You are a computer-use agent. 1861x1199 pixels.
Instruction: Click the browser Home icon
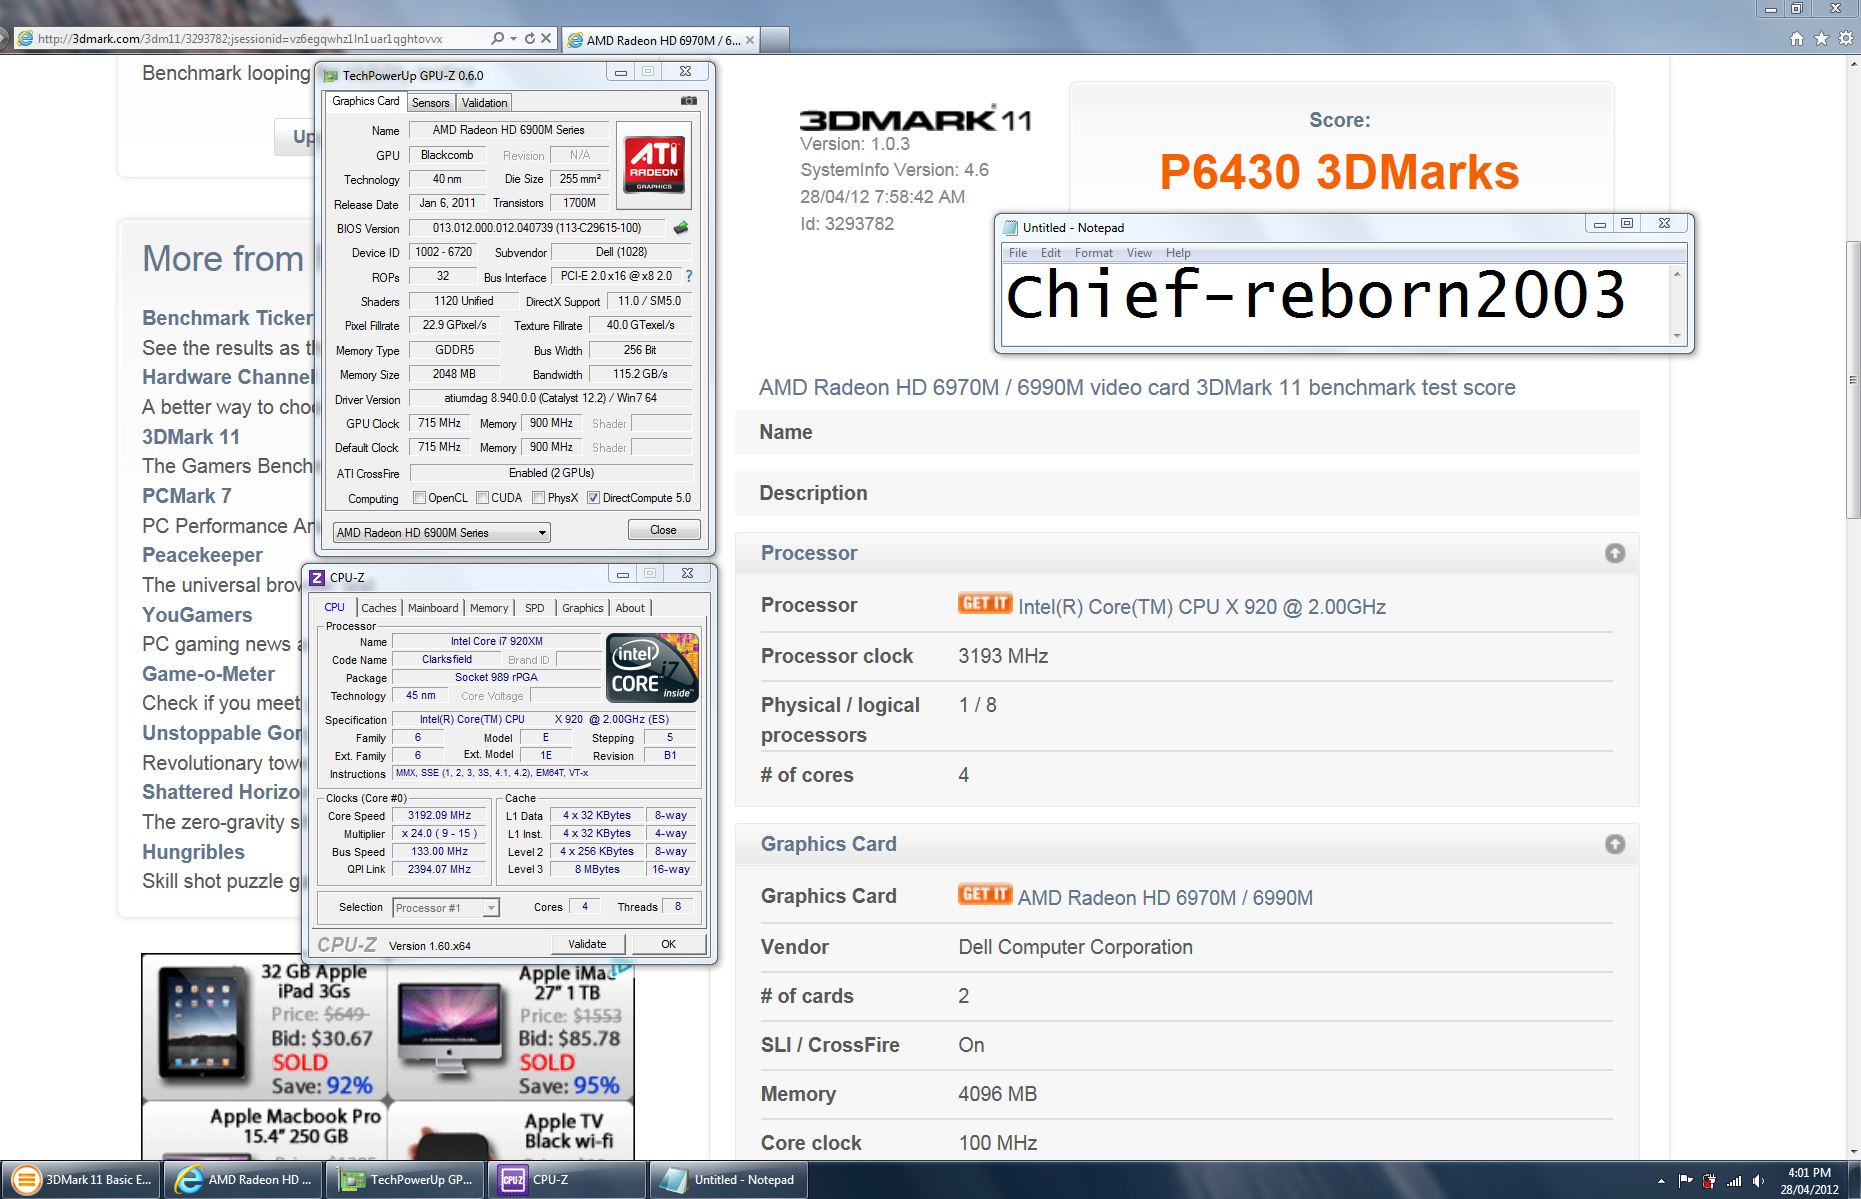pos(1797,39)
